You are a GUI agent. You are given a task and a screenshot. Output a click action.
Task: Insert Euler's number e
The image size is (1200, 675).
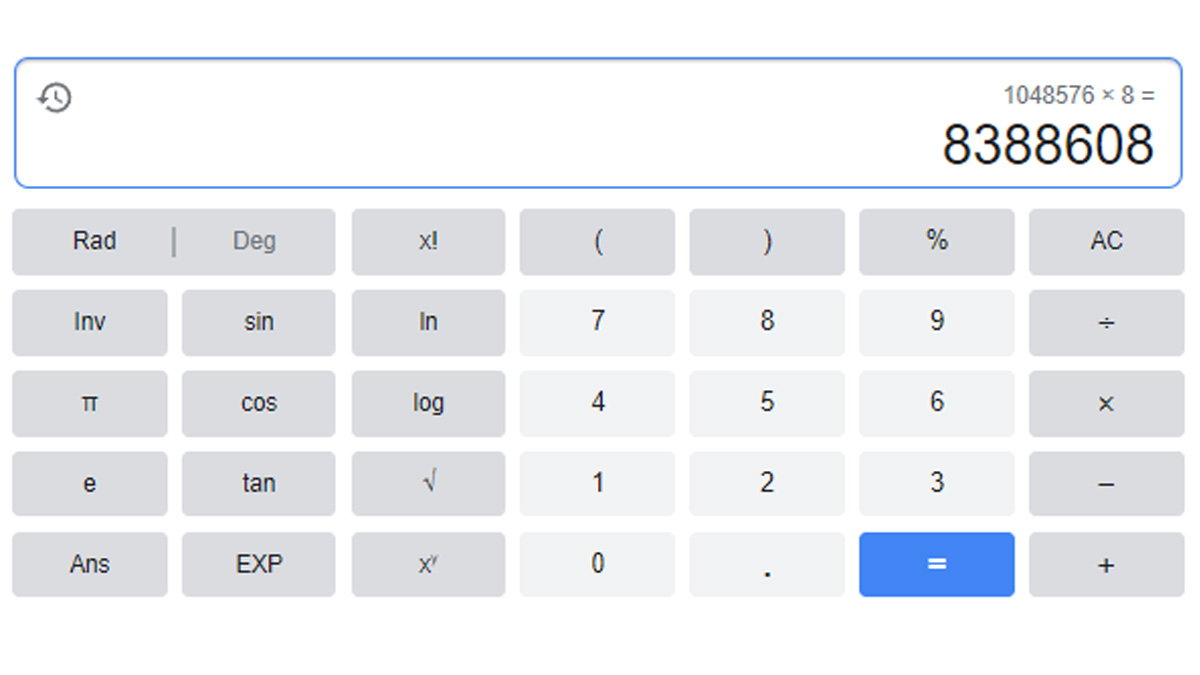(x=89, y=483)
